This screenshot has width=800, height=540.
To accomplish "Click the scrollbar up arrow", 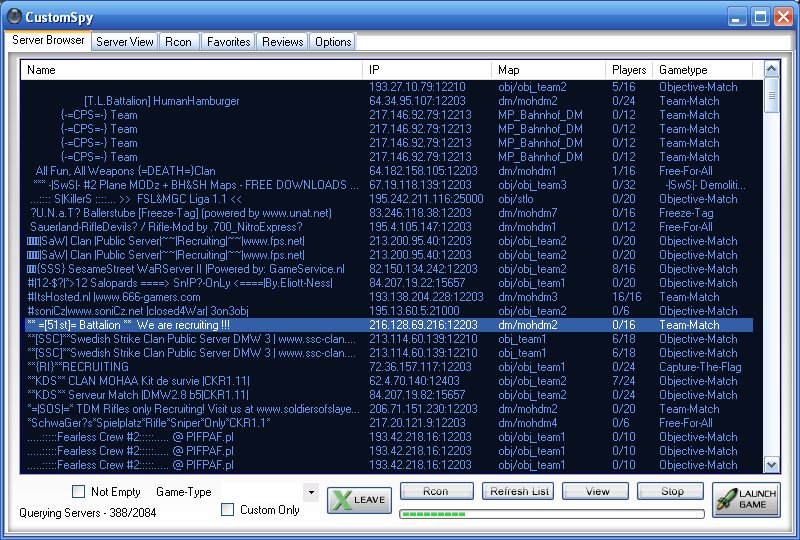I will pyautogui.click(x=771, y=70).
